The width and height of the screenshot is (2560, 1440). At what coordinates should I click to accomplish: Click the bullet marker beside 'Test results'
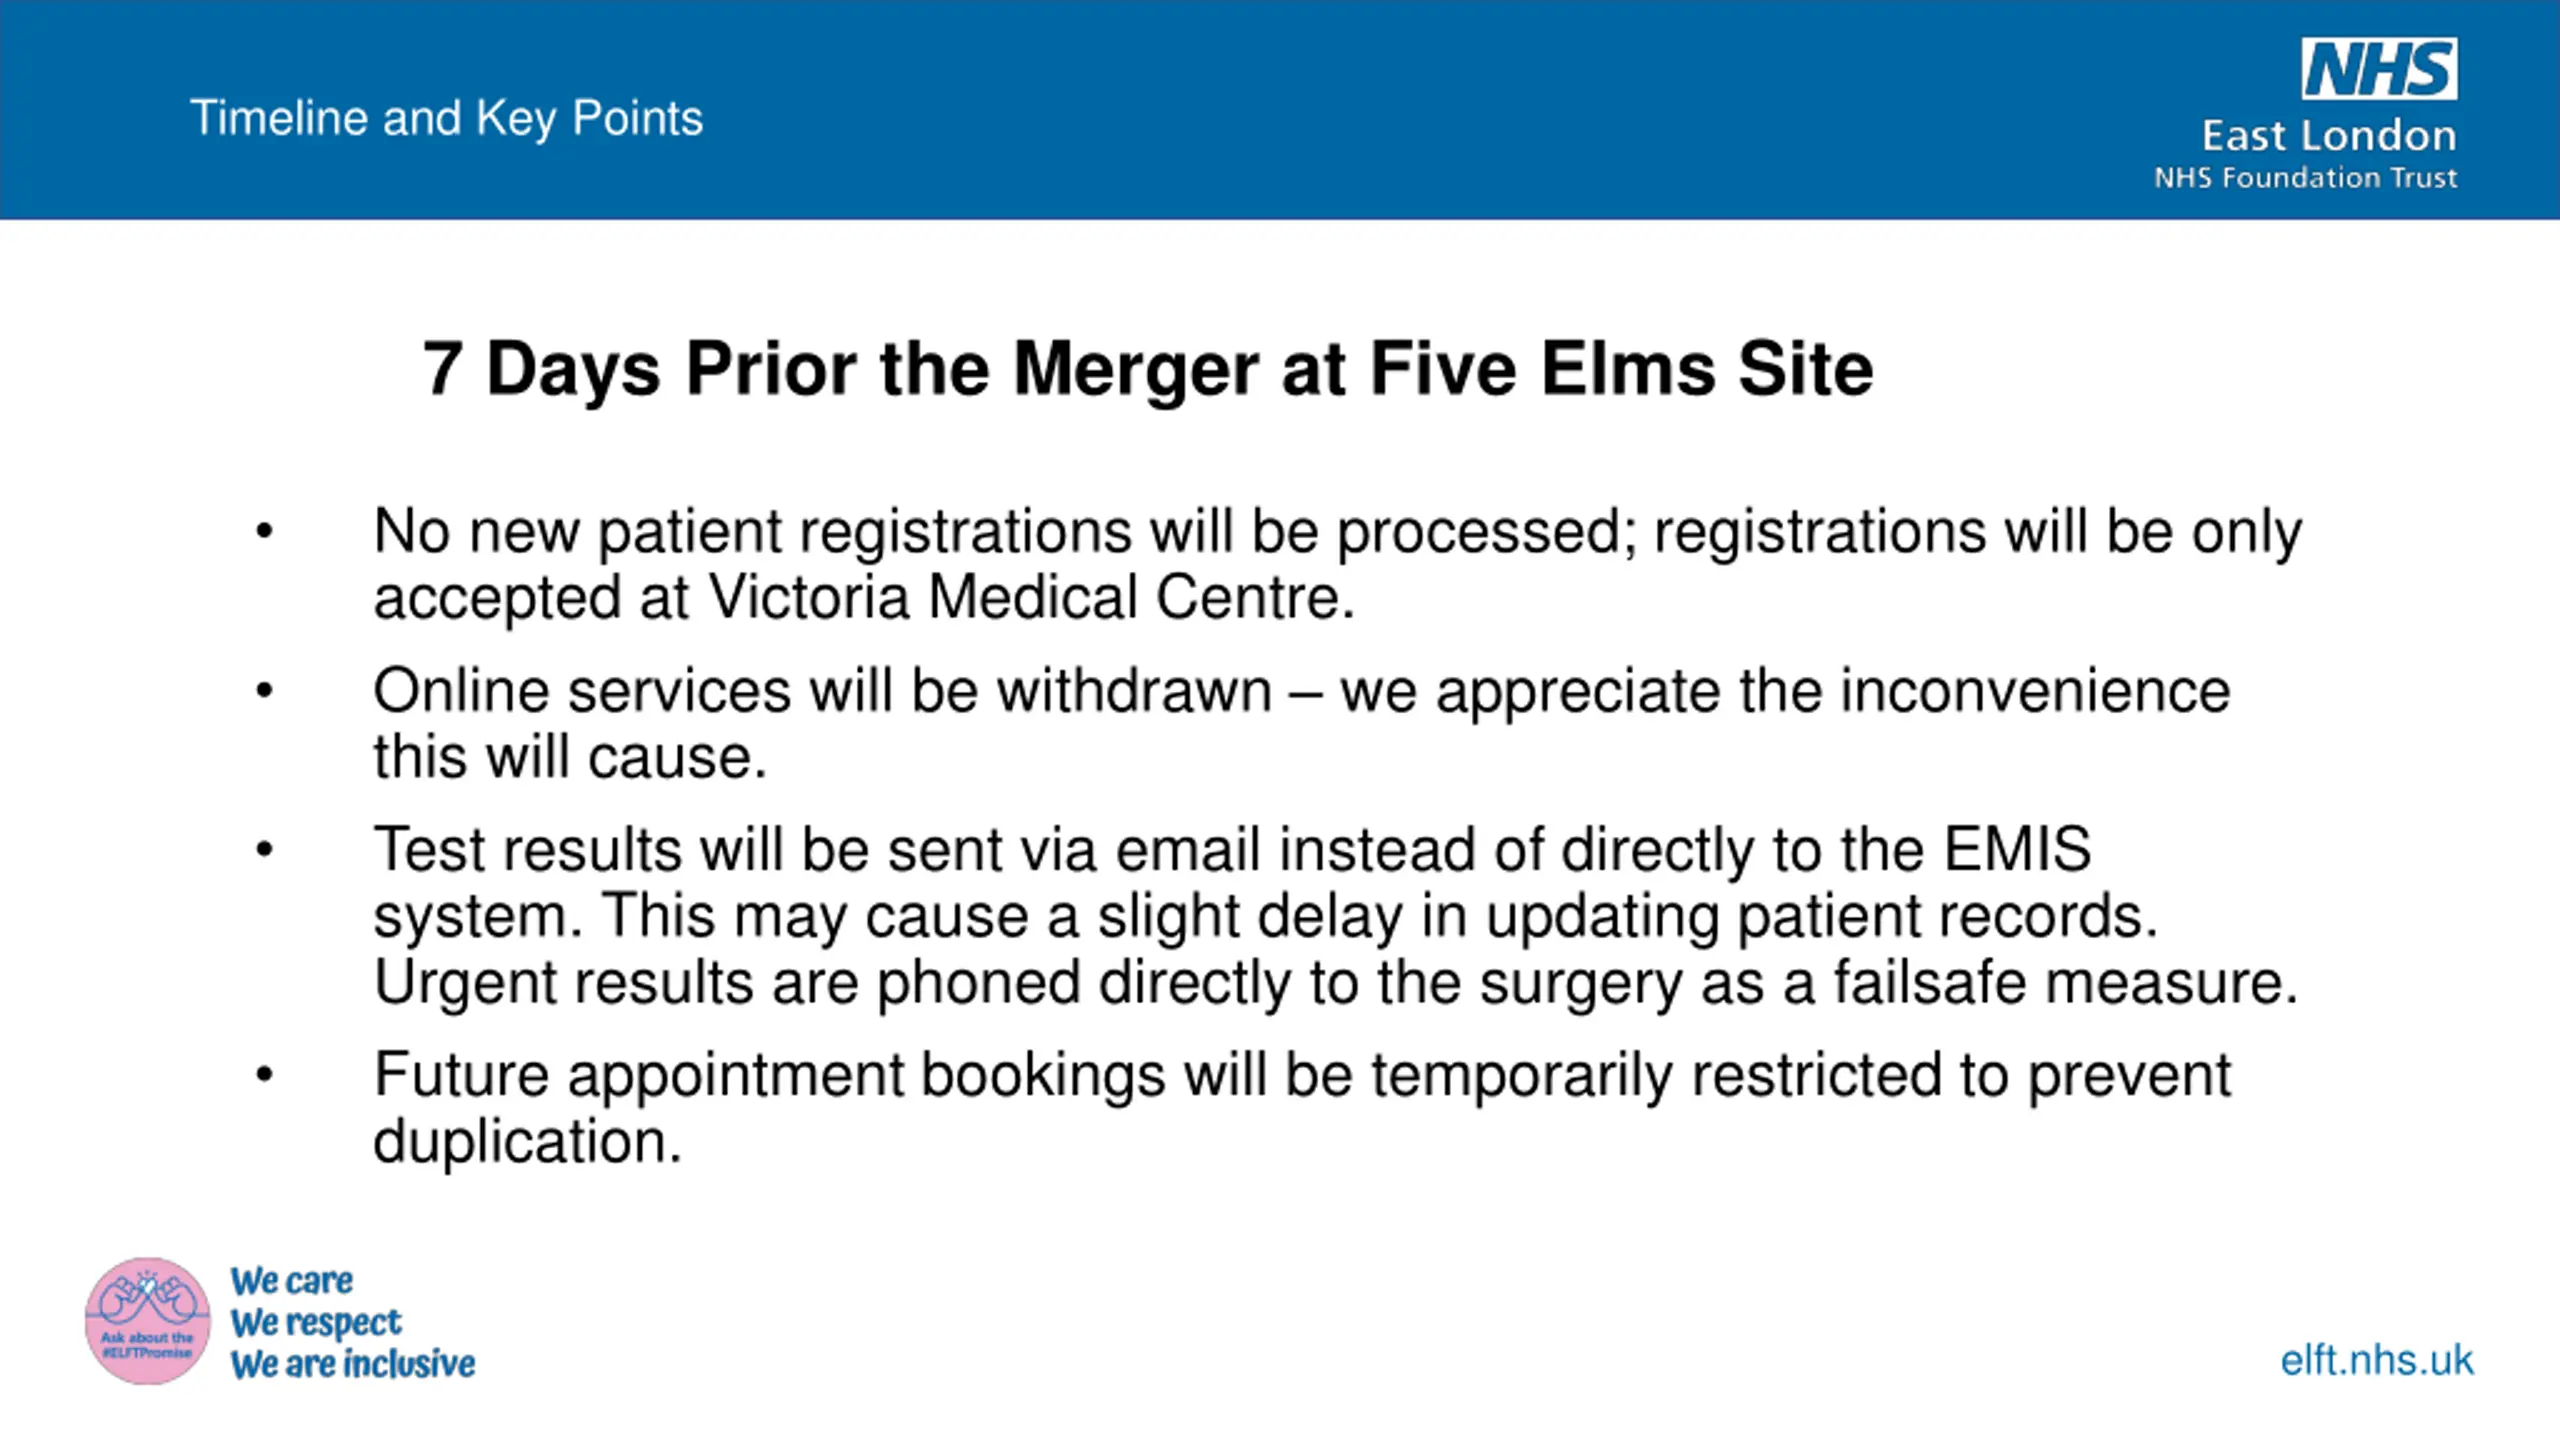click(264, 850)
